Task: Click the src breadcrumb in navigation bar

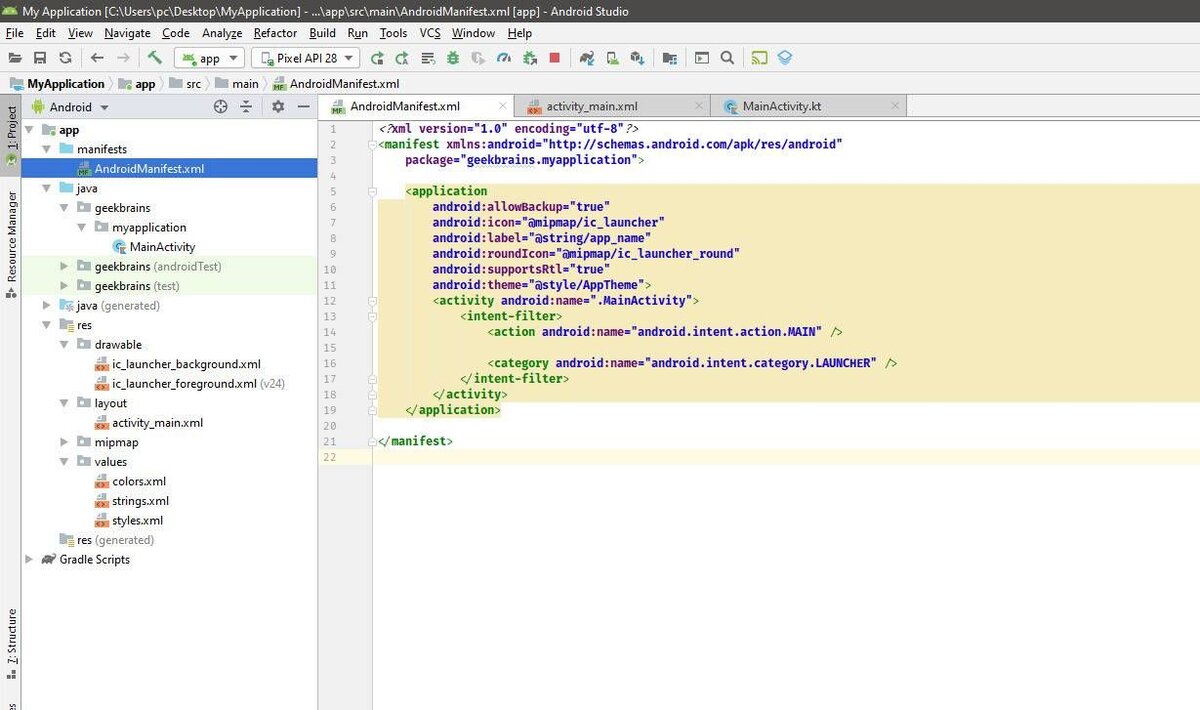Action: tap(193, 84)
